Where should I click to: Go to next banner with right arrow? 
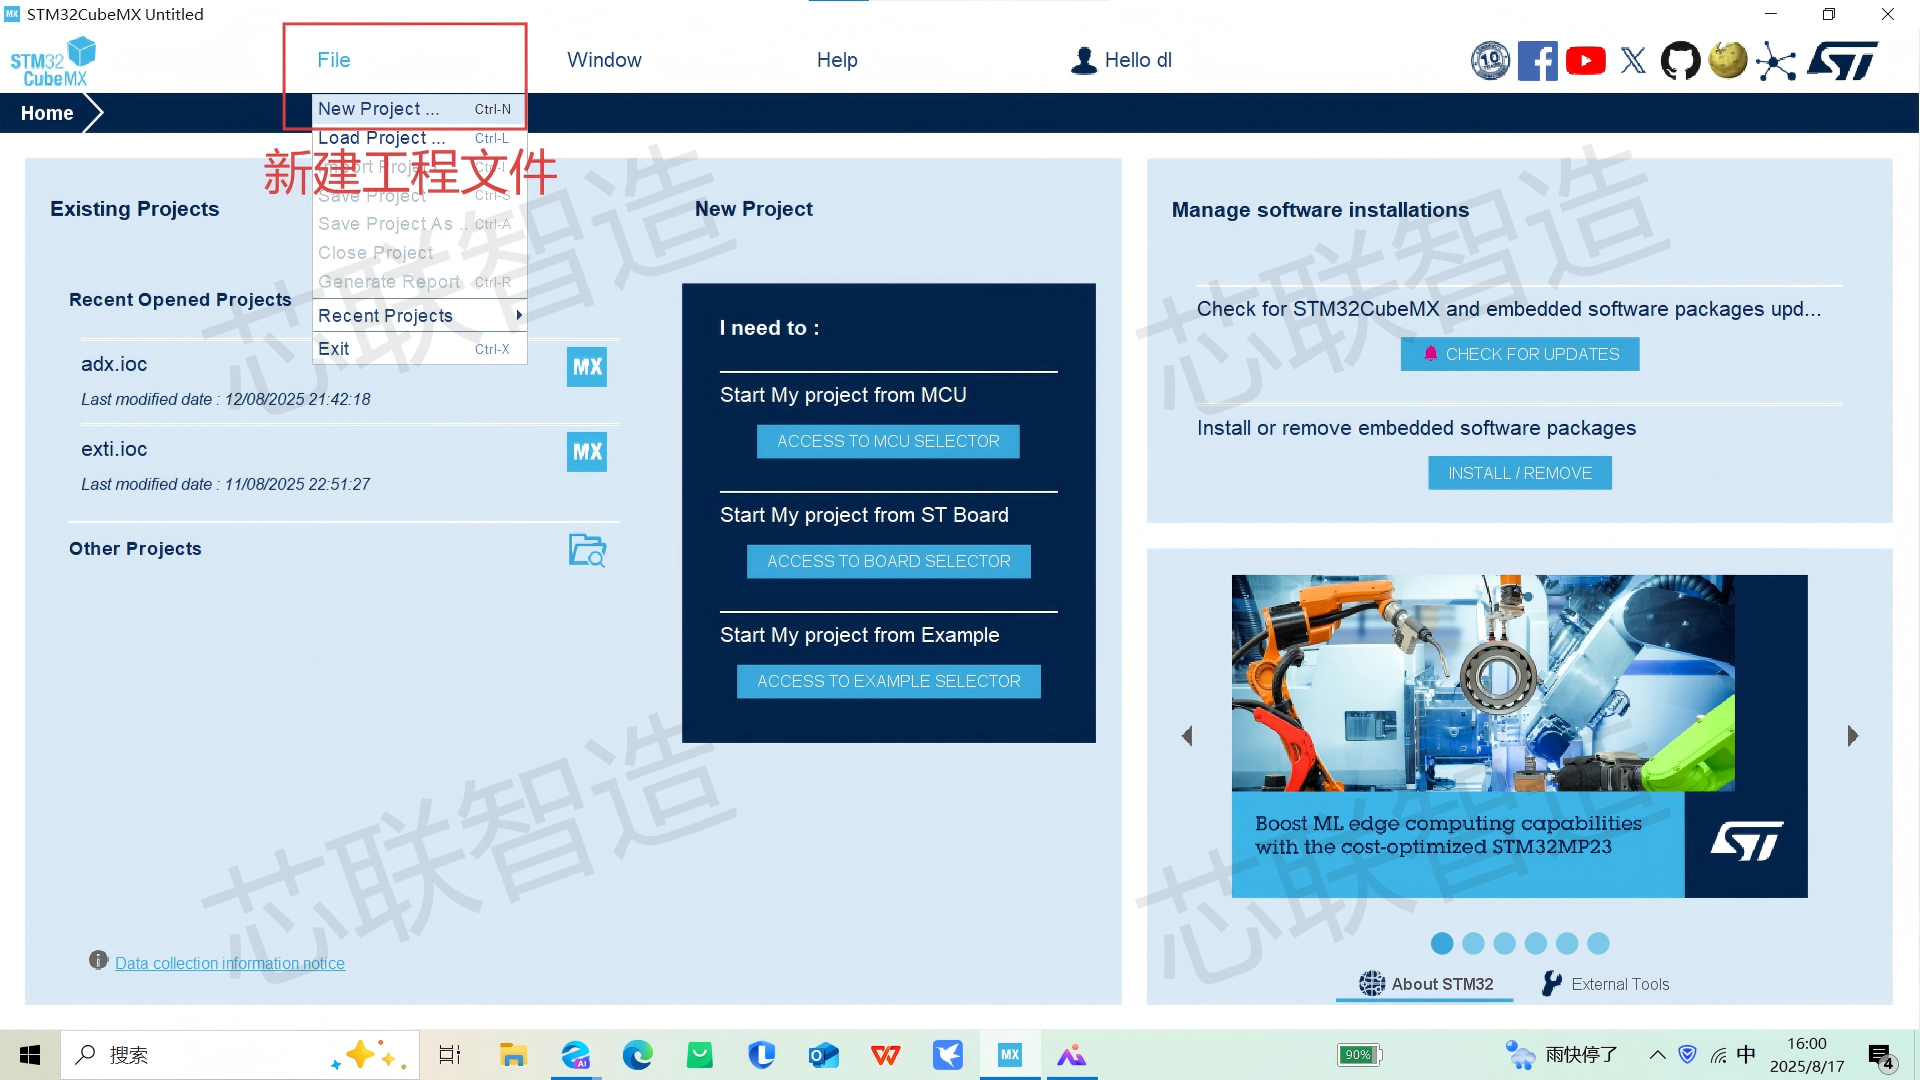[1852, 736]
